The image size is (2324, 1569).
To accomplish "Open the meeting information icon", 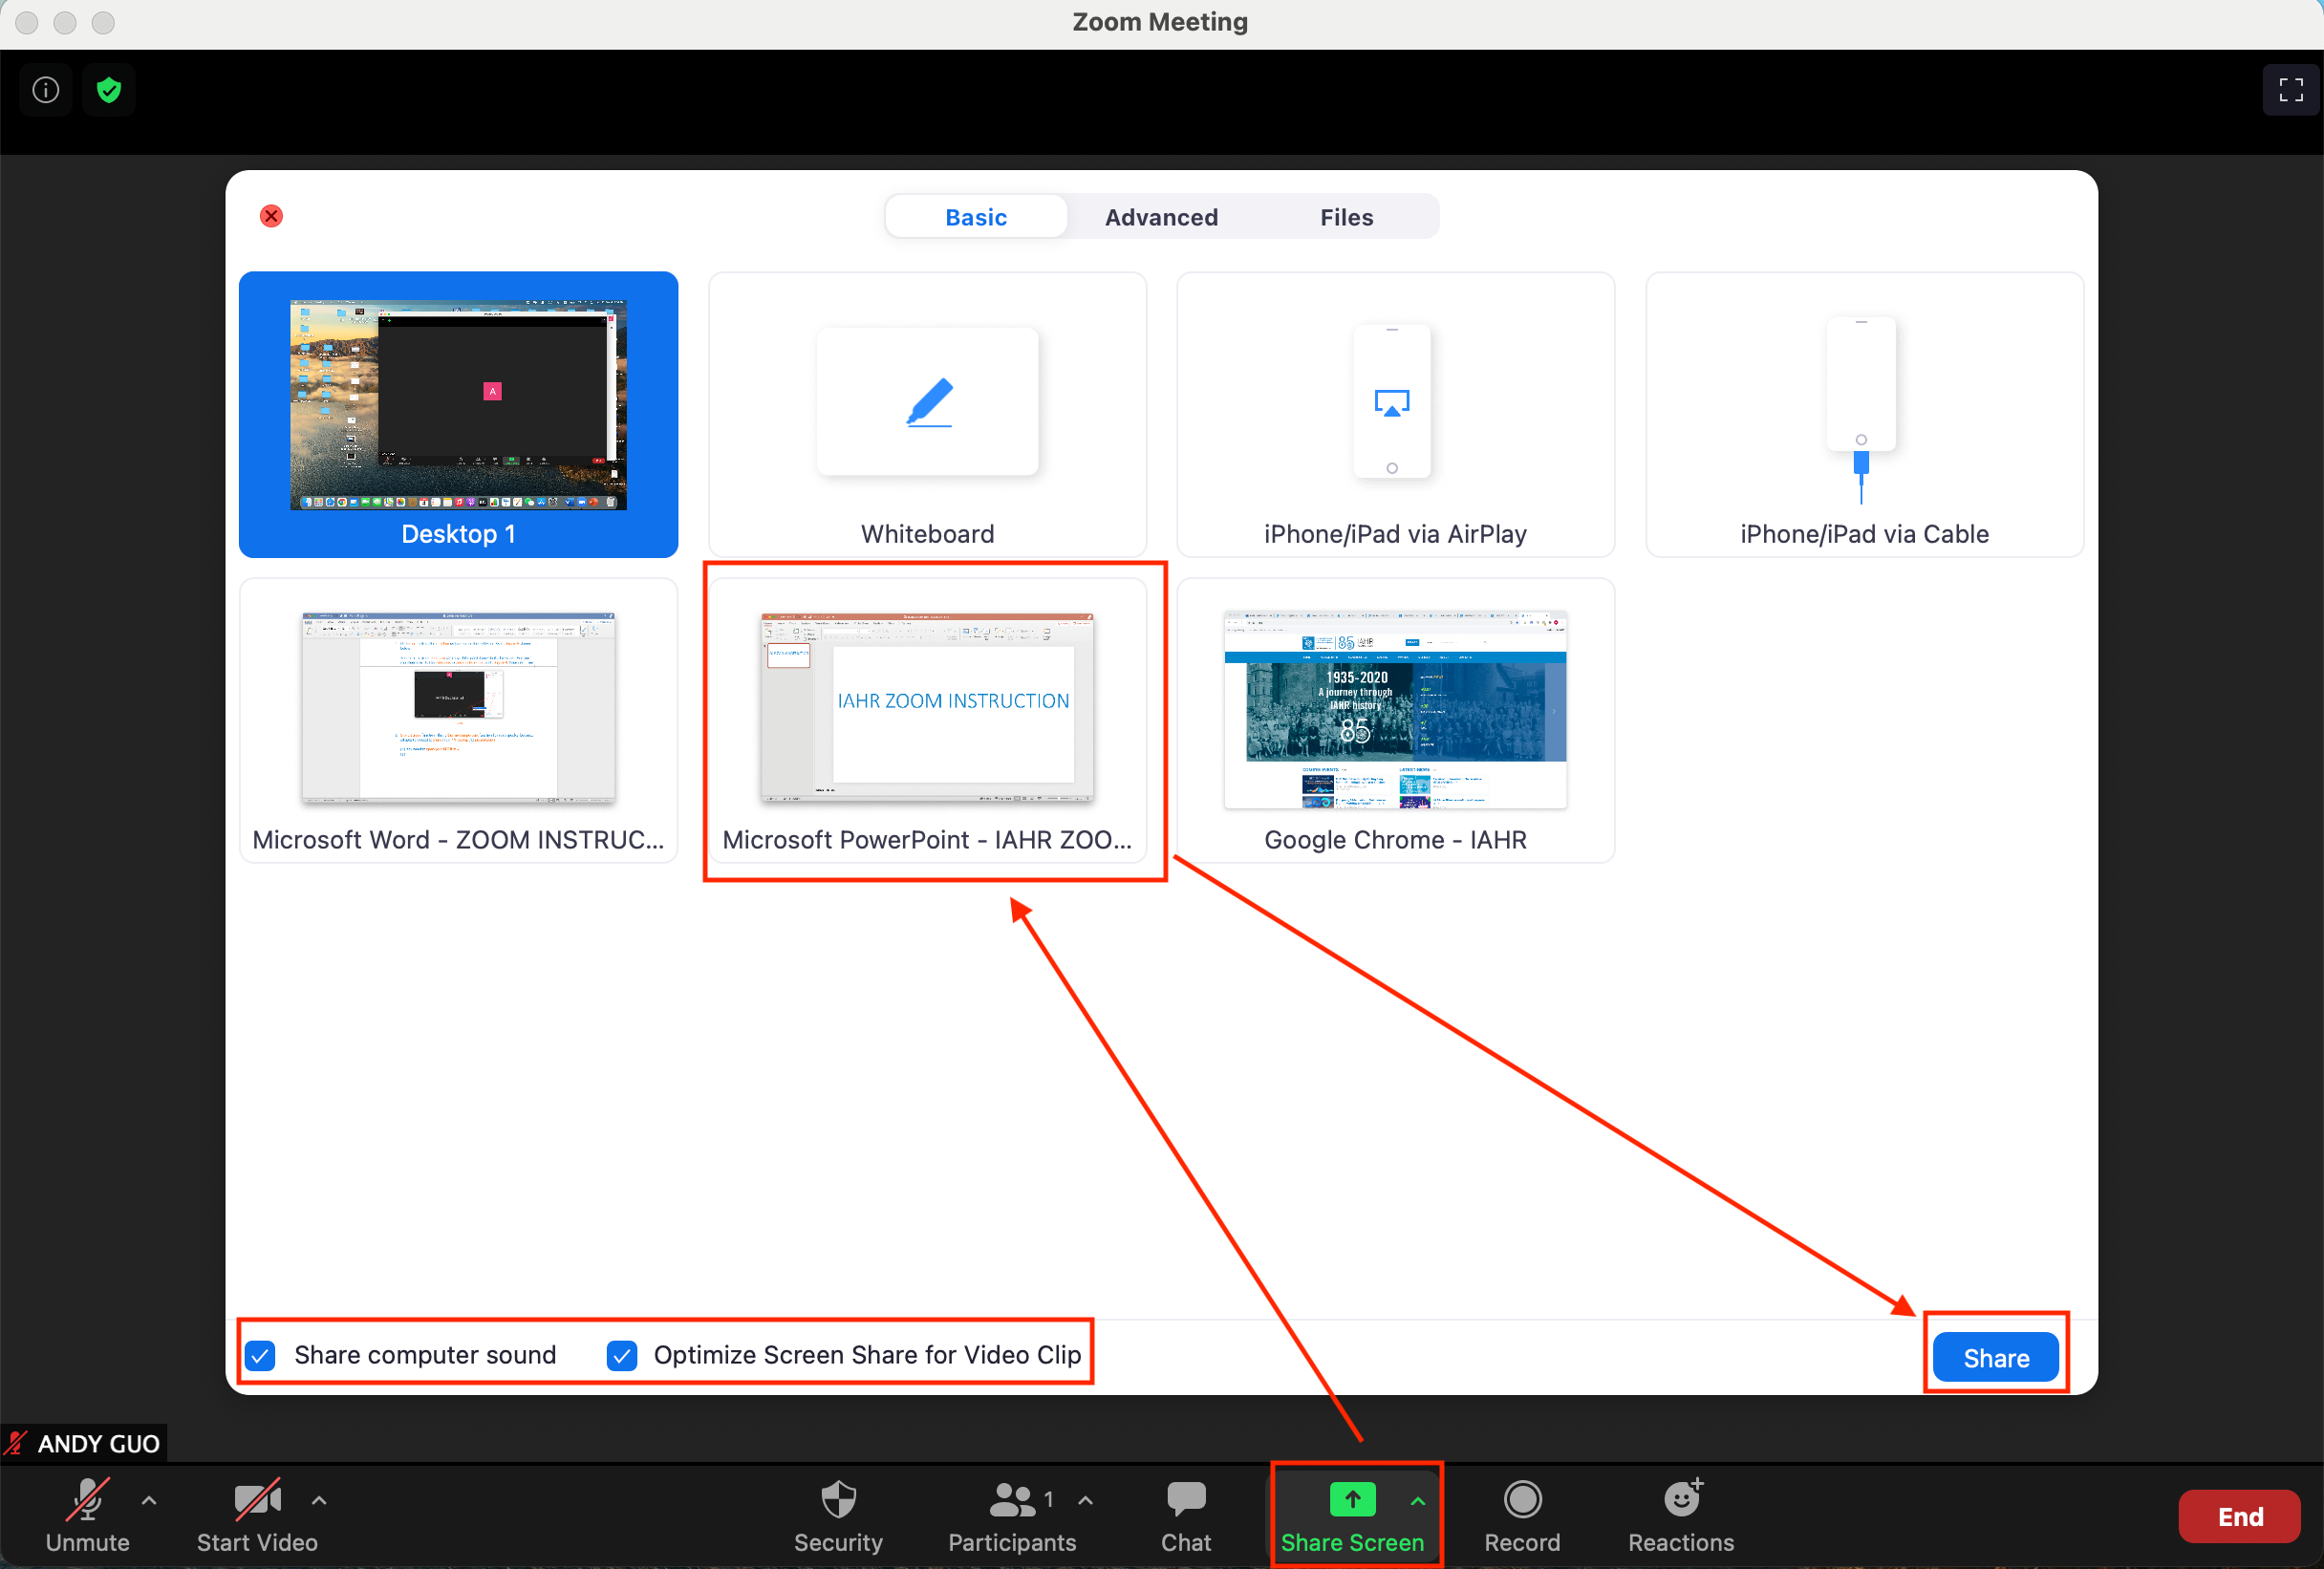I will (46, 90).
